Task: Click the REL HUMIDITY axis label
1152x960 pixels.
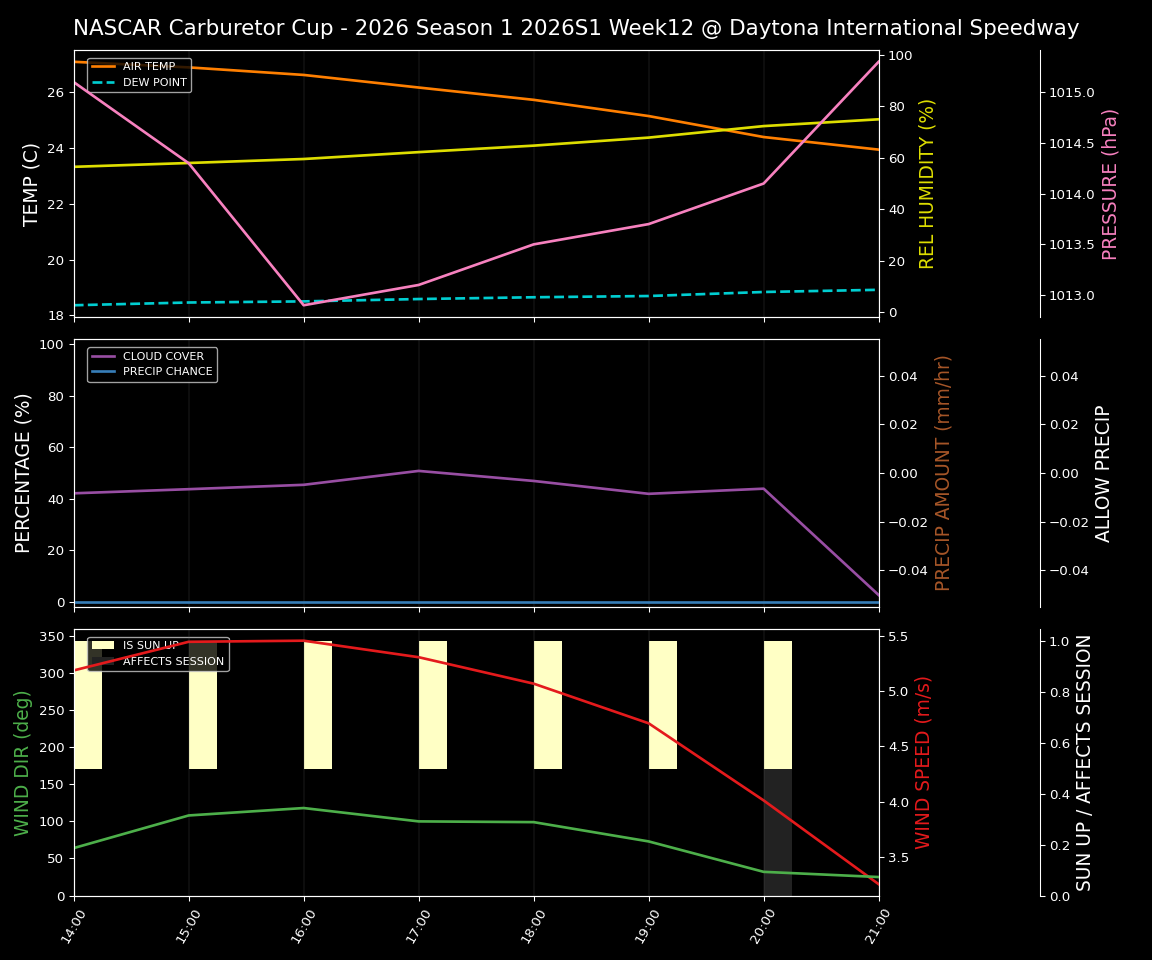Action: (x=928, y=180)
